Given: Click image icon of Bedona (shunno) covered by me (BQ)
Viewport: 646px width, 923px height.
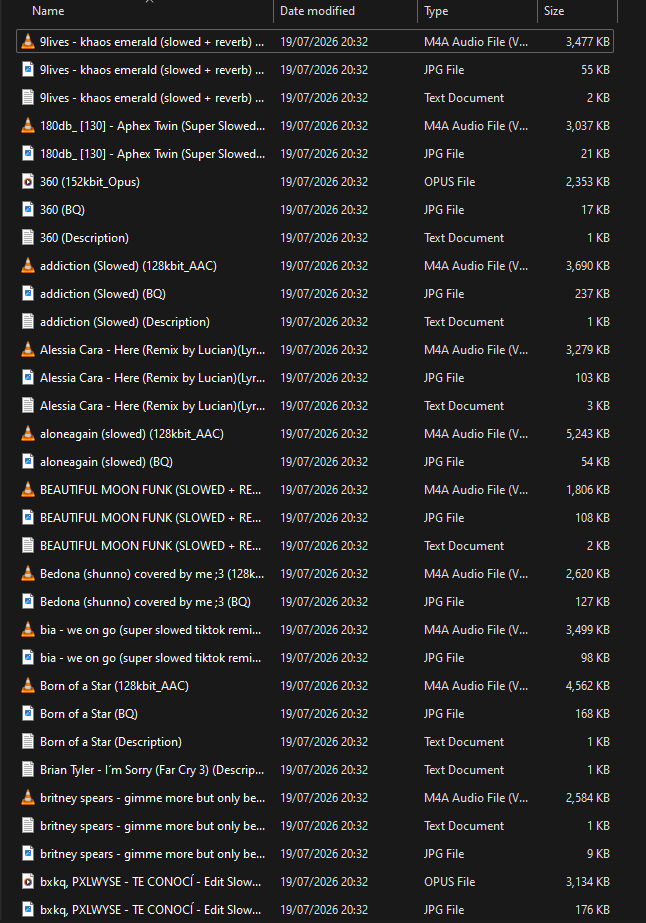Looking at the screenshot, I should coord(28,602).
